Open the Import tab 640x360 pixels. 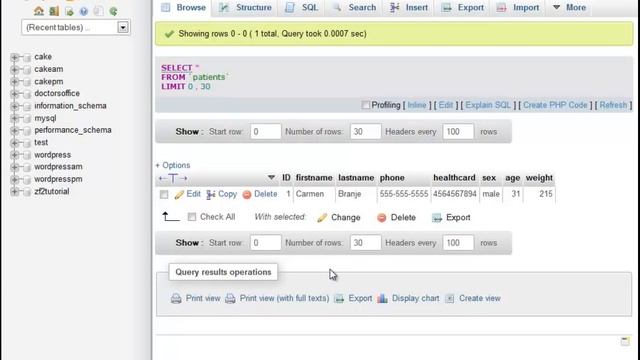(519, 7)
